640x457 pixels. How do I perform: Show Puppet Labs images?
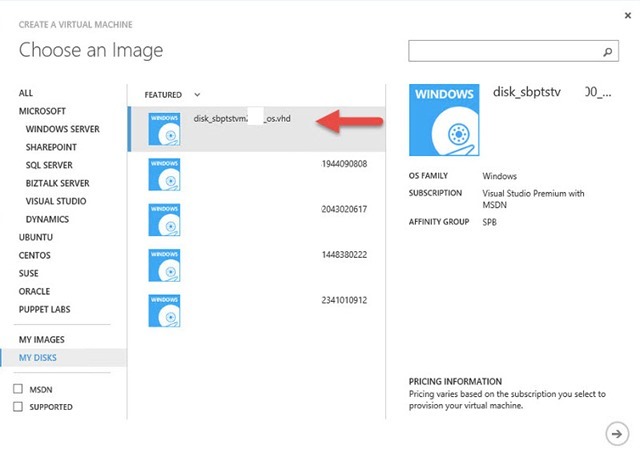tap(44, 309)
